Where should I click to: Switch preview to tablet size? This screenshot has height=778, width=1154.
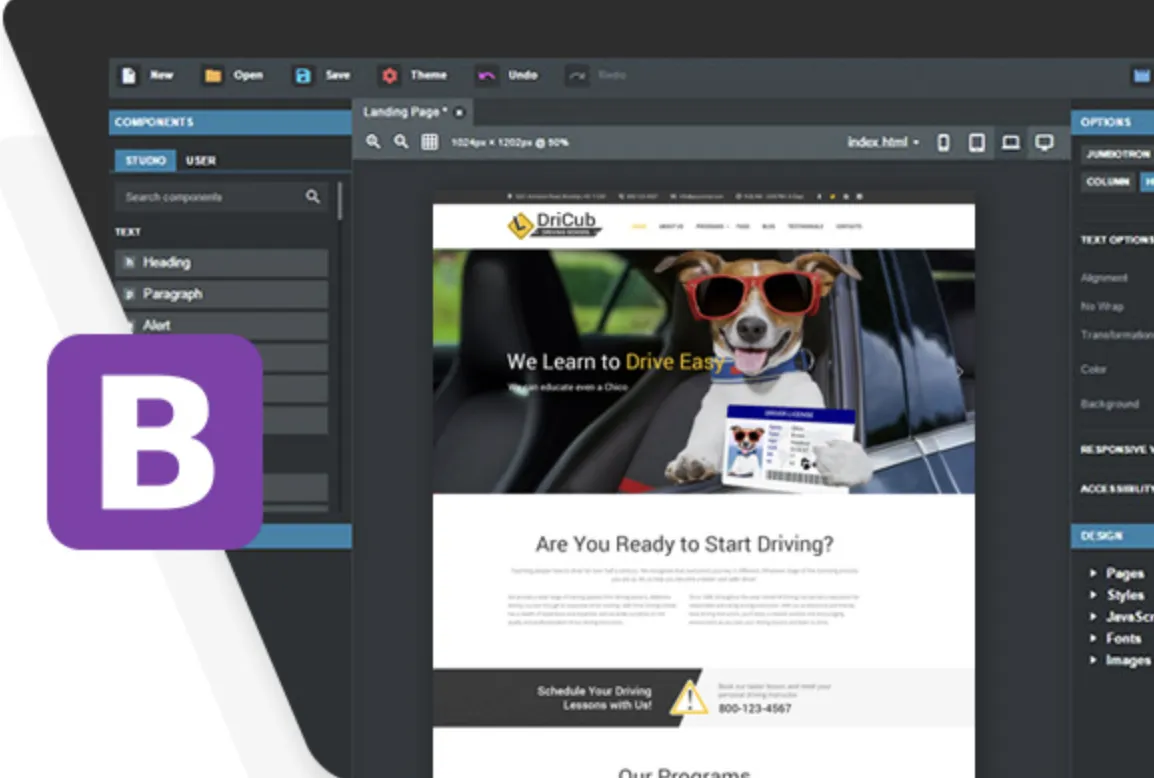tap(977, 142)
